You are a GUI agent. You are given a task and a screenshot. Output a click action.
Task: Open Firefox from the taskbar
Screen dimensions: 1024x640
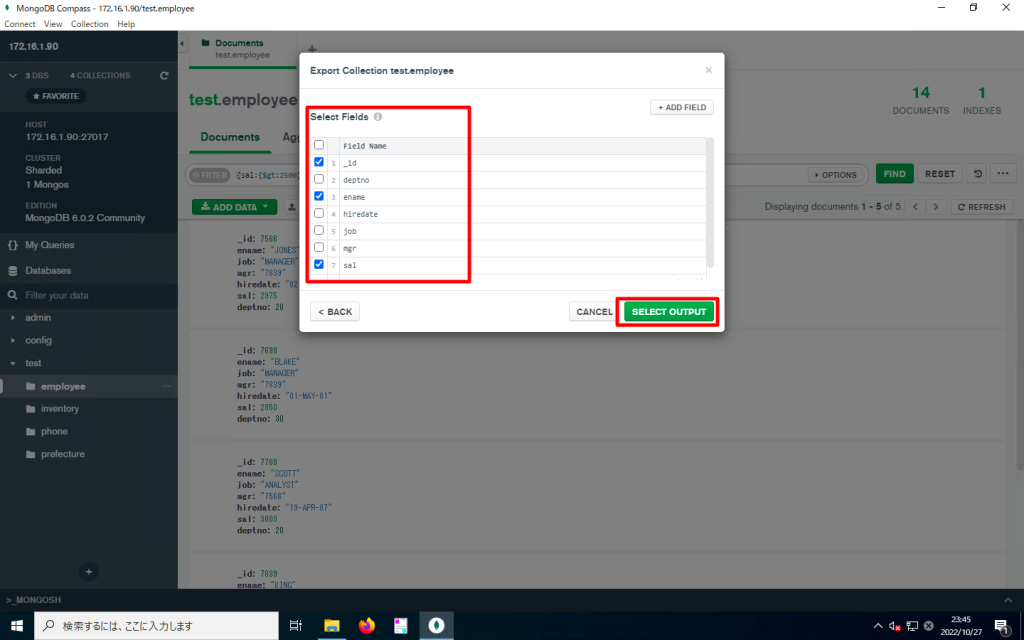367,625
